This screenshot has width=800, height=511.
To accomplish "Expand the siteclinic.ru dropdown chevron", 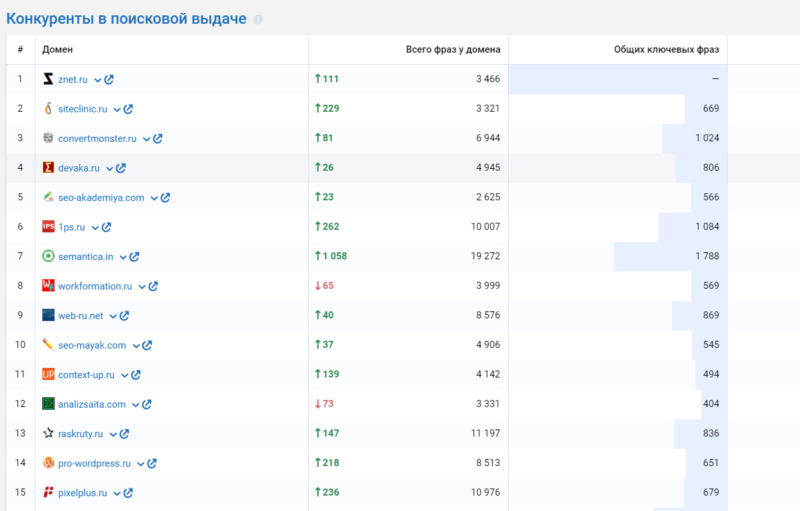I will (117, 110).
